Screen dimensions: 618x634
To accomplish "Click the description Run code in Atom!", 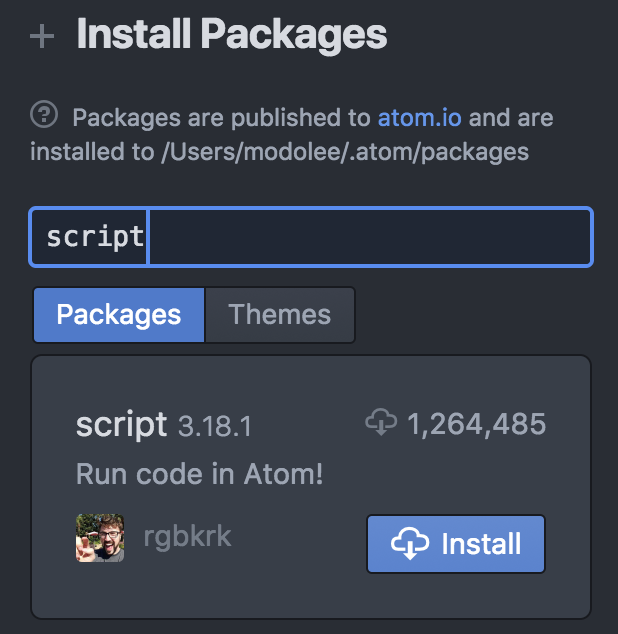I will (x=199, y=474).
